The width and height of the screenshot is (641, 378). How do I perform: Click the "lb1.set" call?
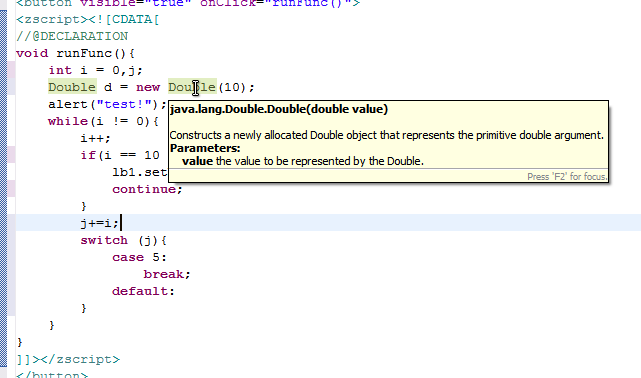coord(140,172)
